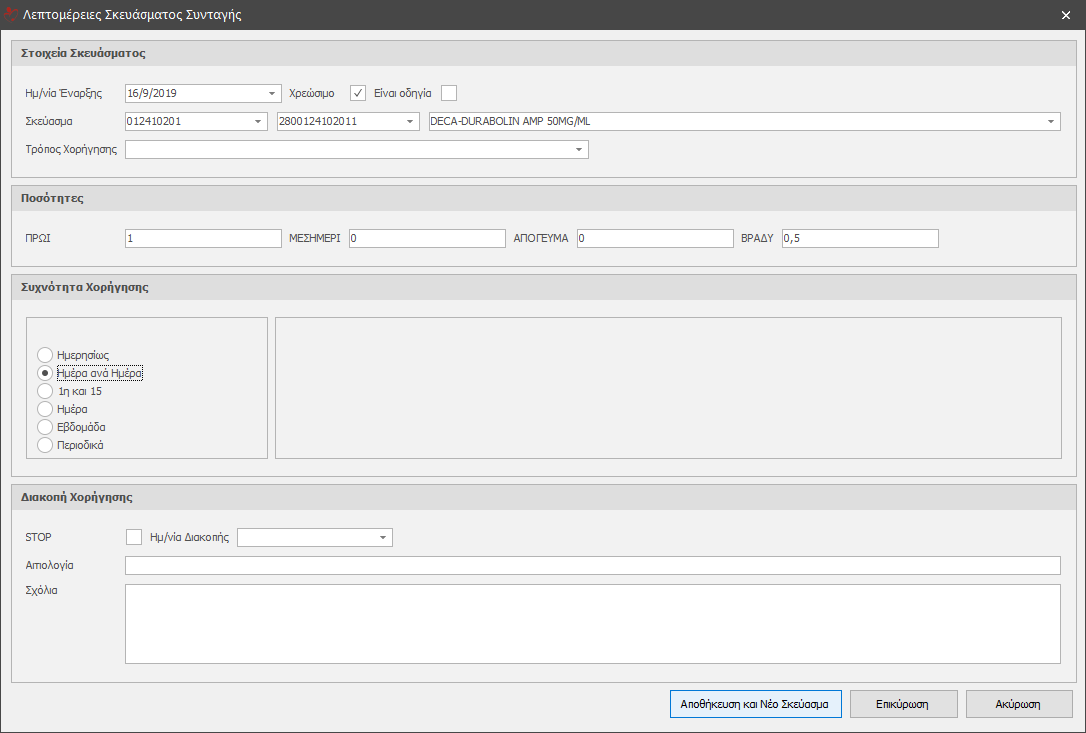Click the ΠΡΩΙ quantity field
1086x733 pixels.
pos(203,238)
